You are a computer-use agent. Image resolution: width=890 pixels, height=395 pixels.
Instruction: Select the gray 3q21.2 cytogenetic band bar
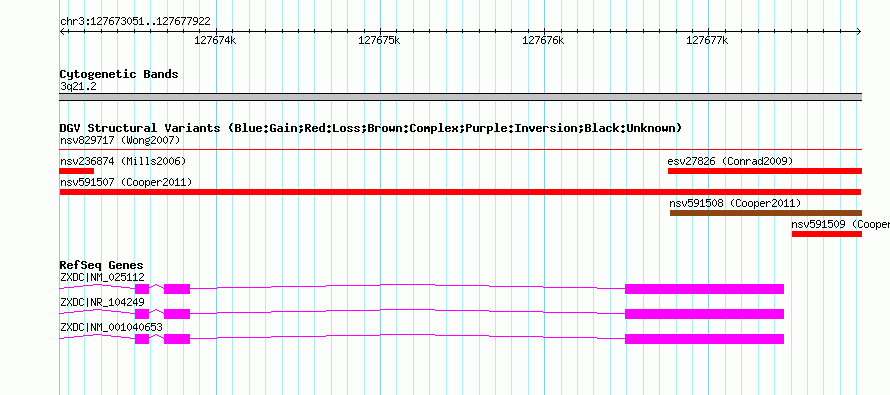click(460, 97)
